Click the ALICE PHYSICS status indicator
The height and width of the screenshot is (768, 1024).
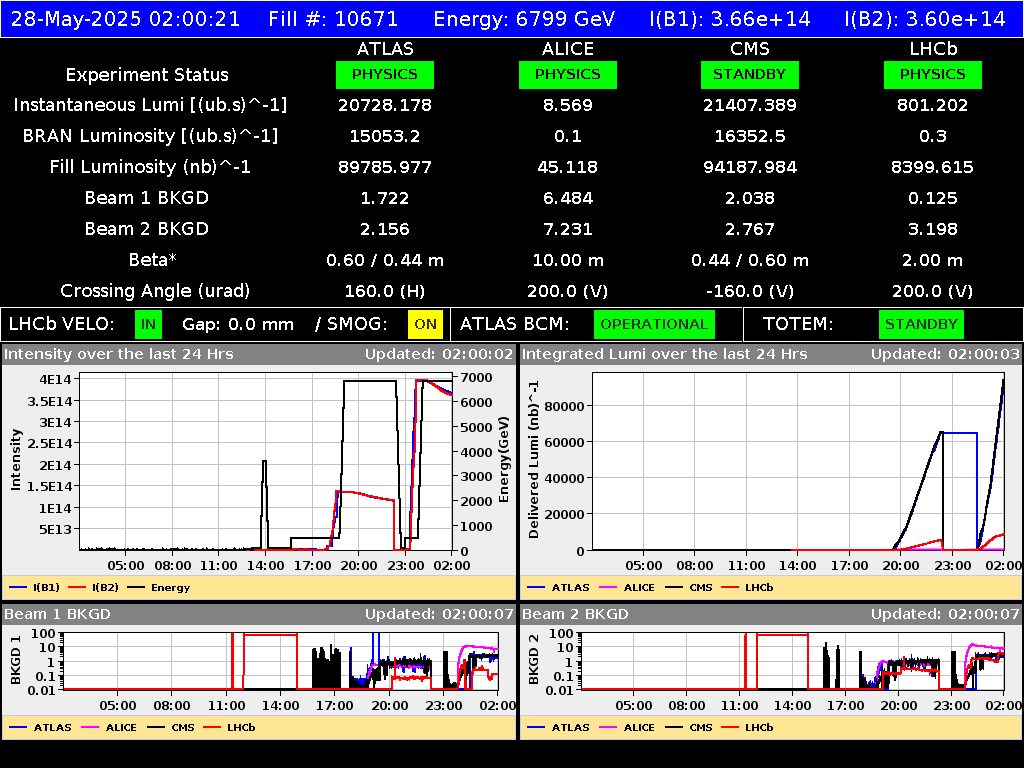tap(568, 74)
